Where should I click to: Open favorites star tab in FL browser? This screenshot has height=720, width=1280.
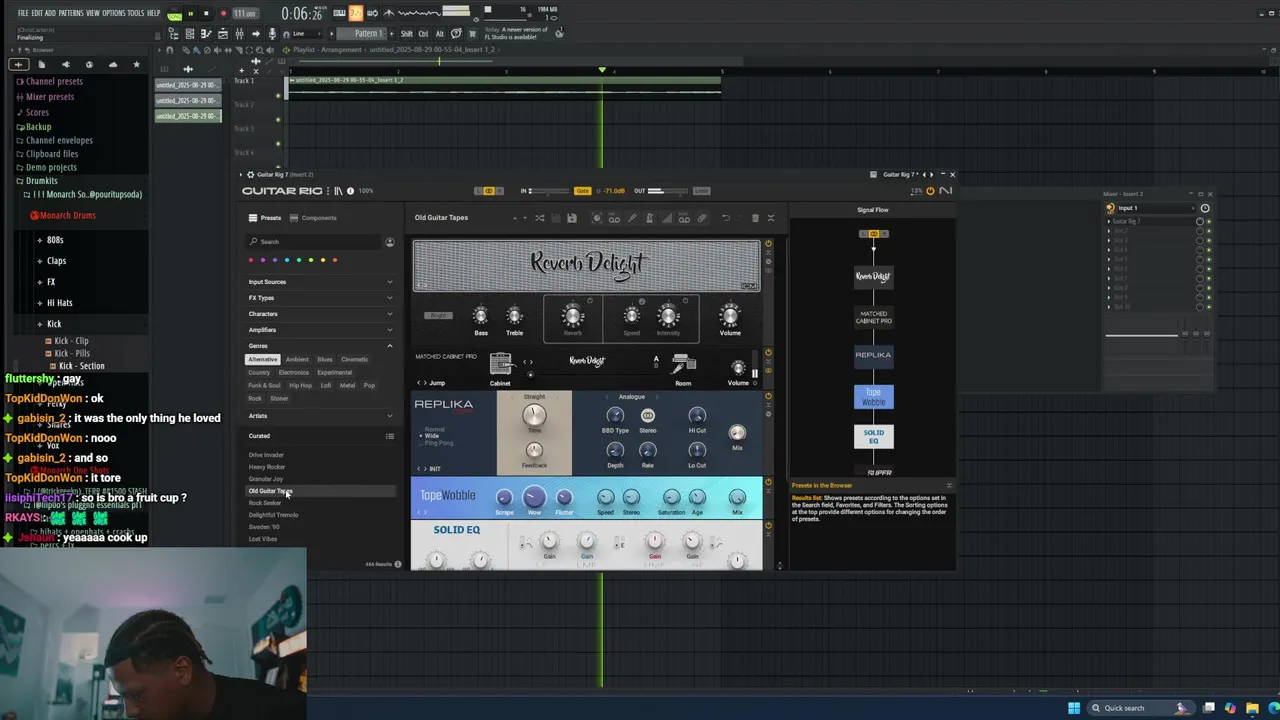coord(136,65)
